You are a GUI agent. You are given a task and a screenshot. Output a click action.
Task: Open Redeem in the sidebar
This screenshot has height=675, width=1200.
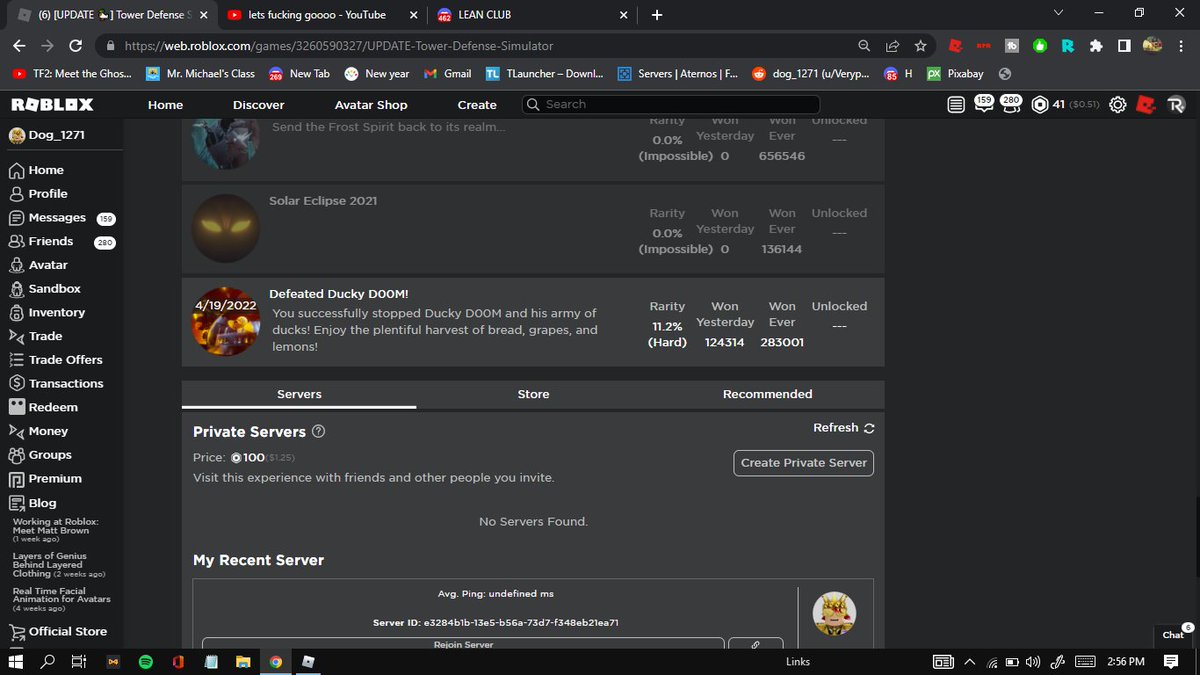pos(43,408)
